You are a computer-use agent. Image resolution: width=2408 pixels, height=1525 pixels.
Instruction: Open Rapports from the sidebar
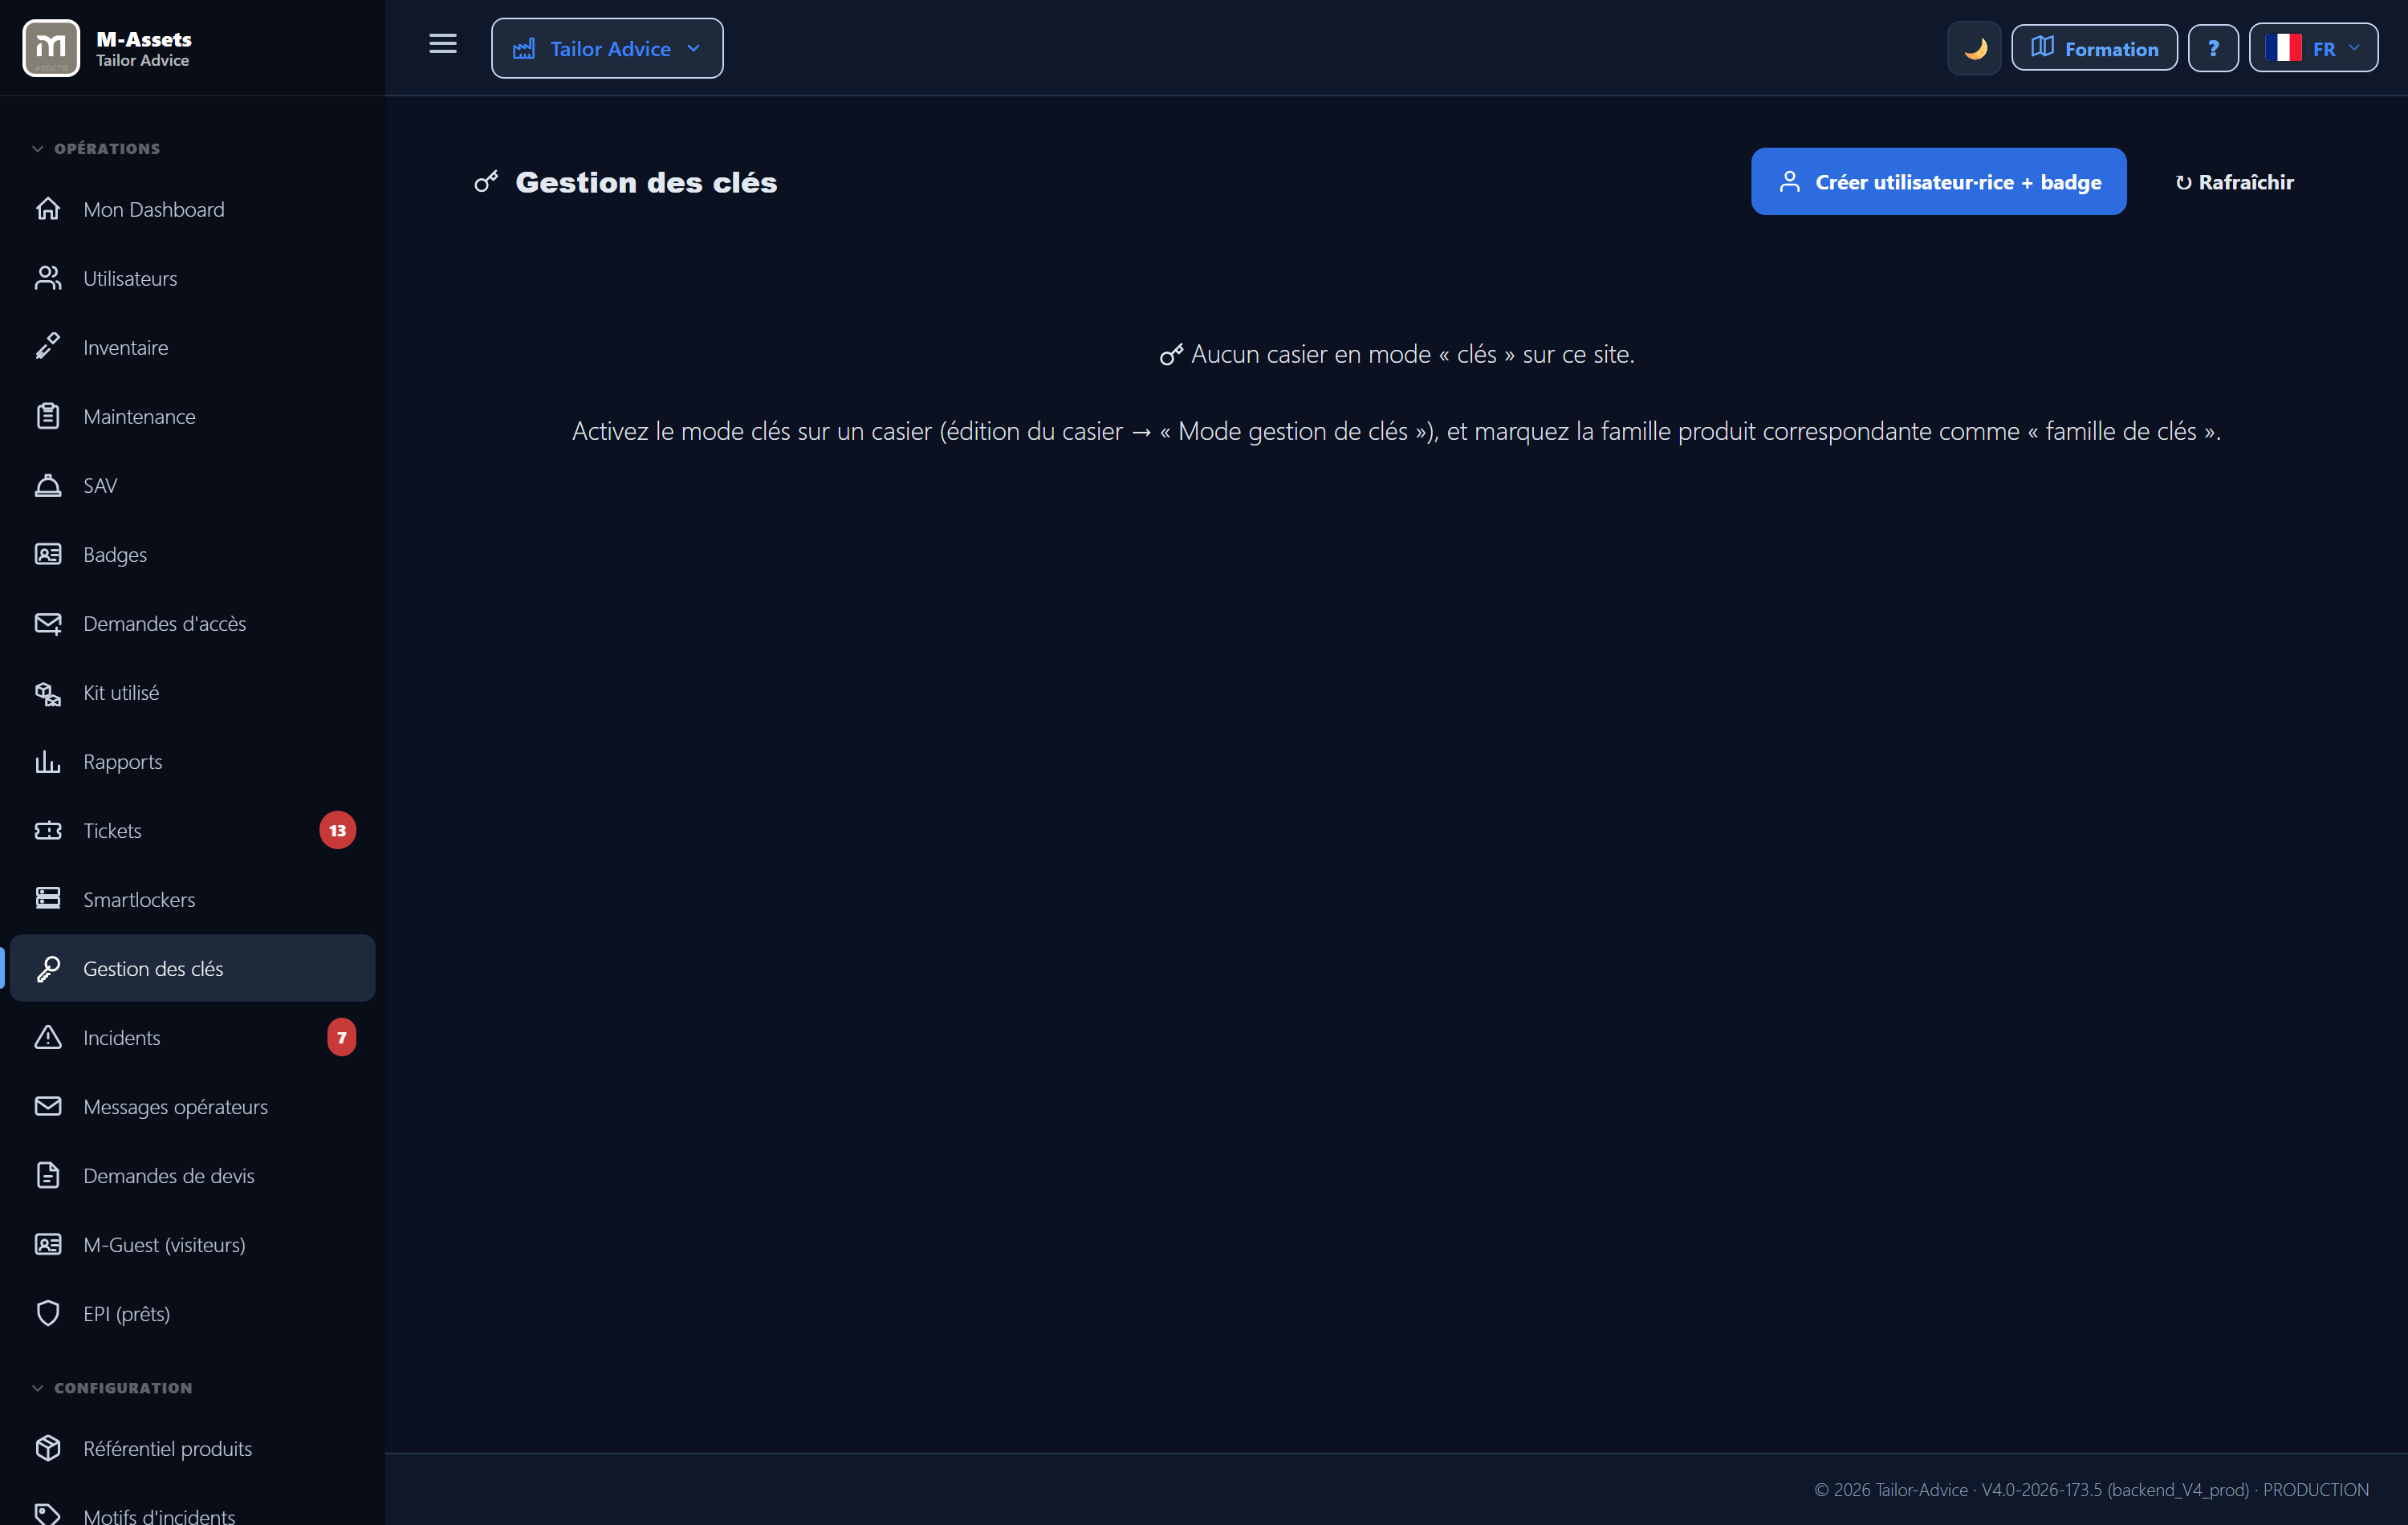pos(192,761)
